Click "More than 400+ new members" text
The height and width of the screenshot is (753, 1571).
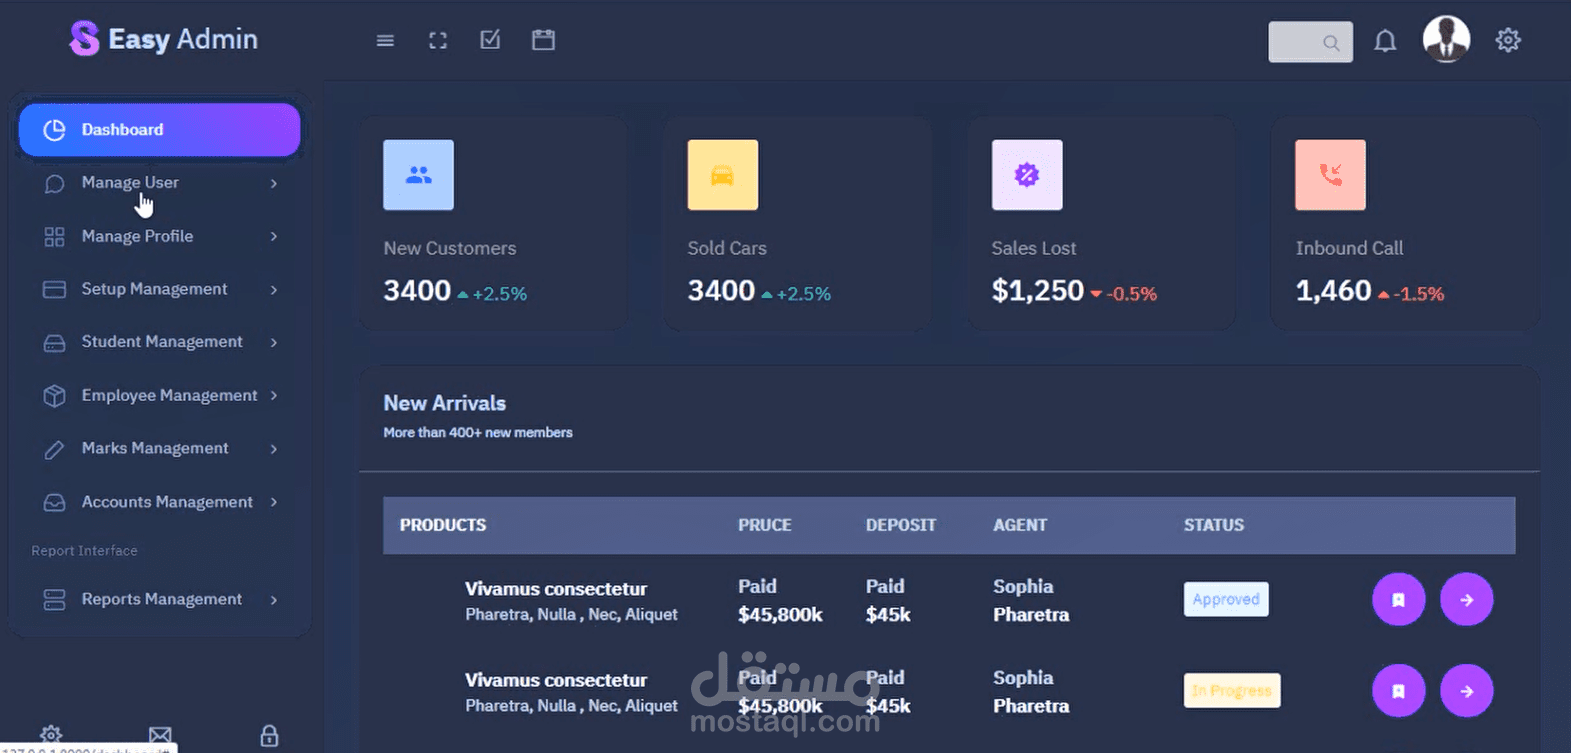click(478, 433)
